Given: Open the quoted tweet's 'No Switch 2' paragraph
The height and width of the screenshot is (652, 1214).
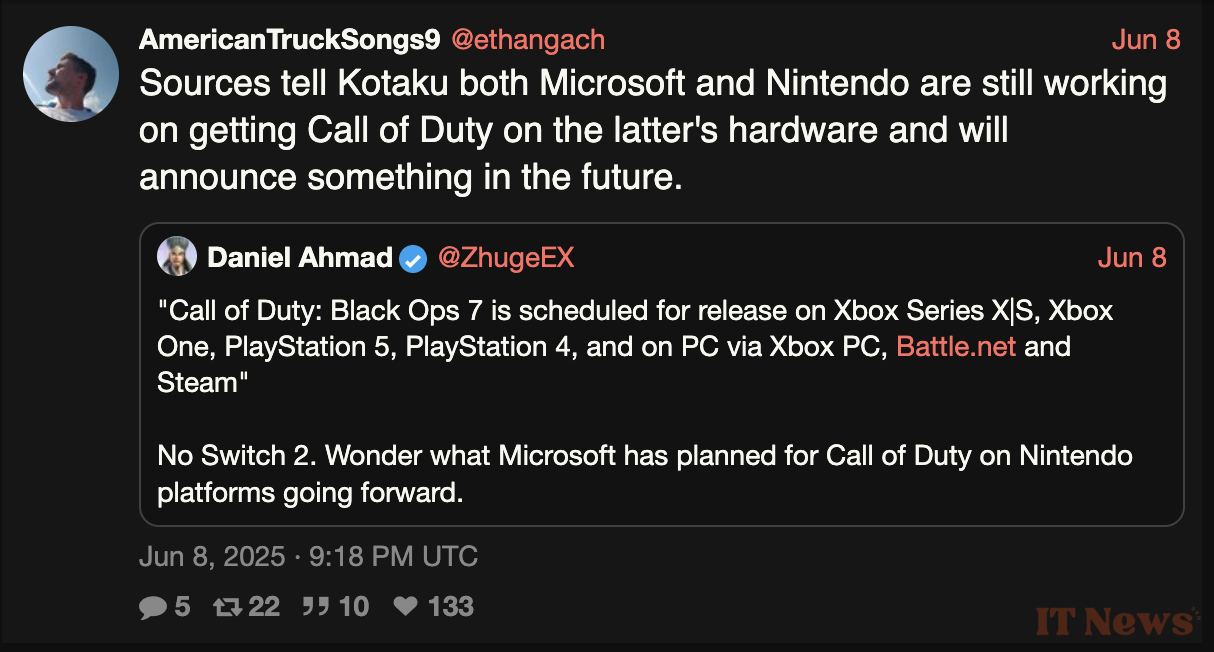Looking at the screenshot, I should pyautogui.click(x=645, y=474).
